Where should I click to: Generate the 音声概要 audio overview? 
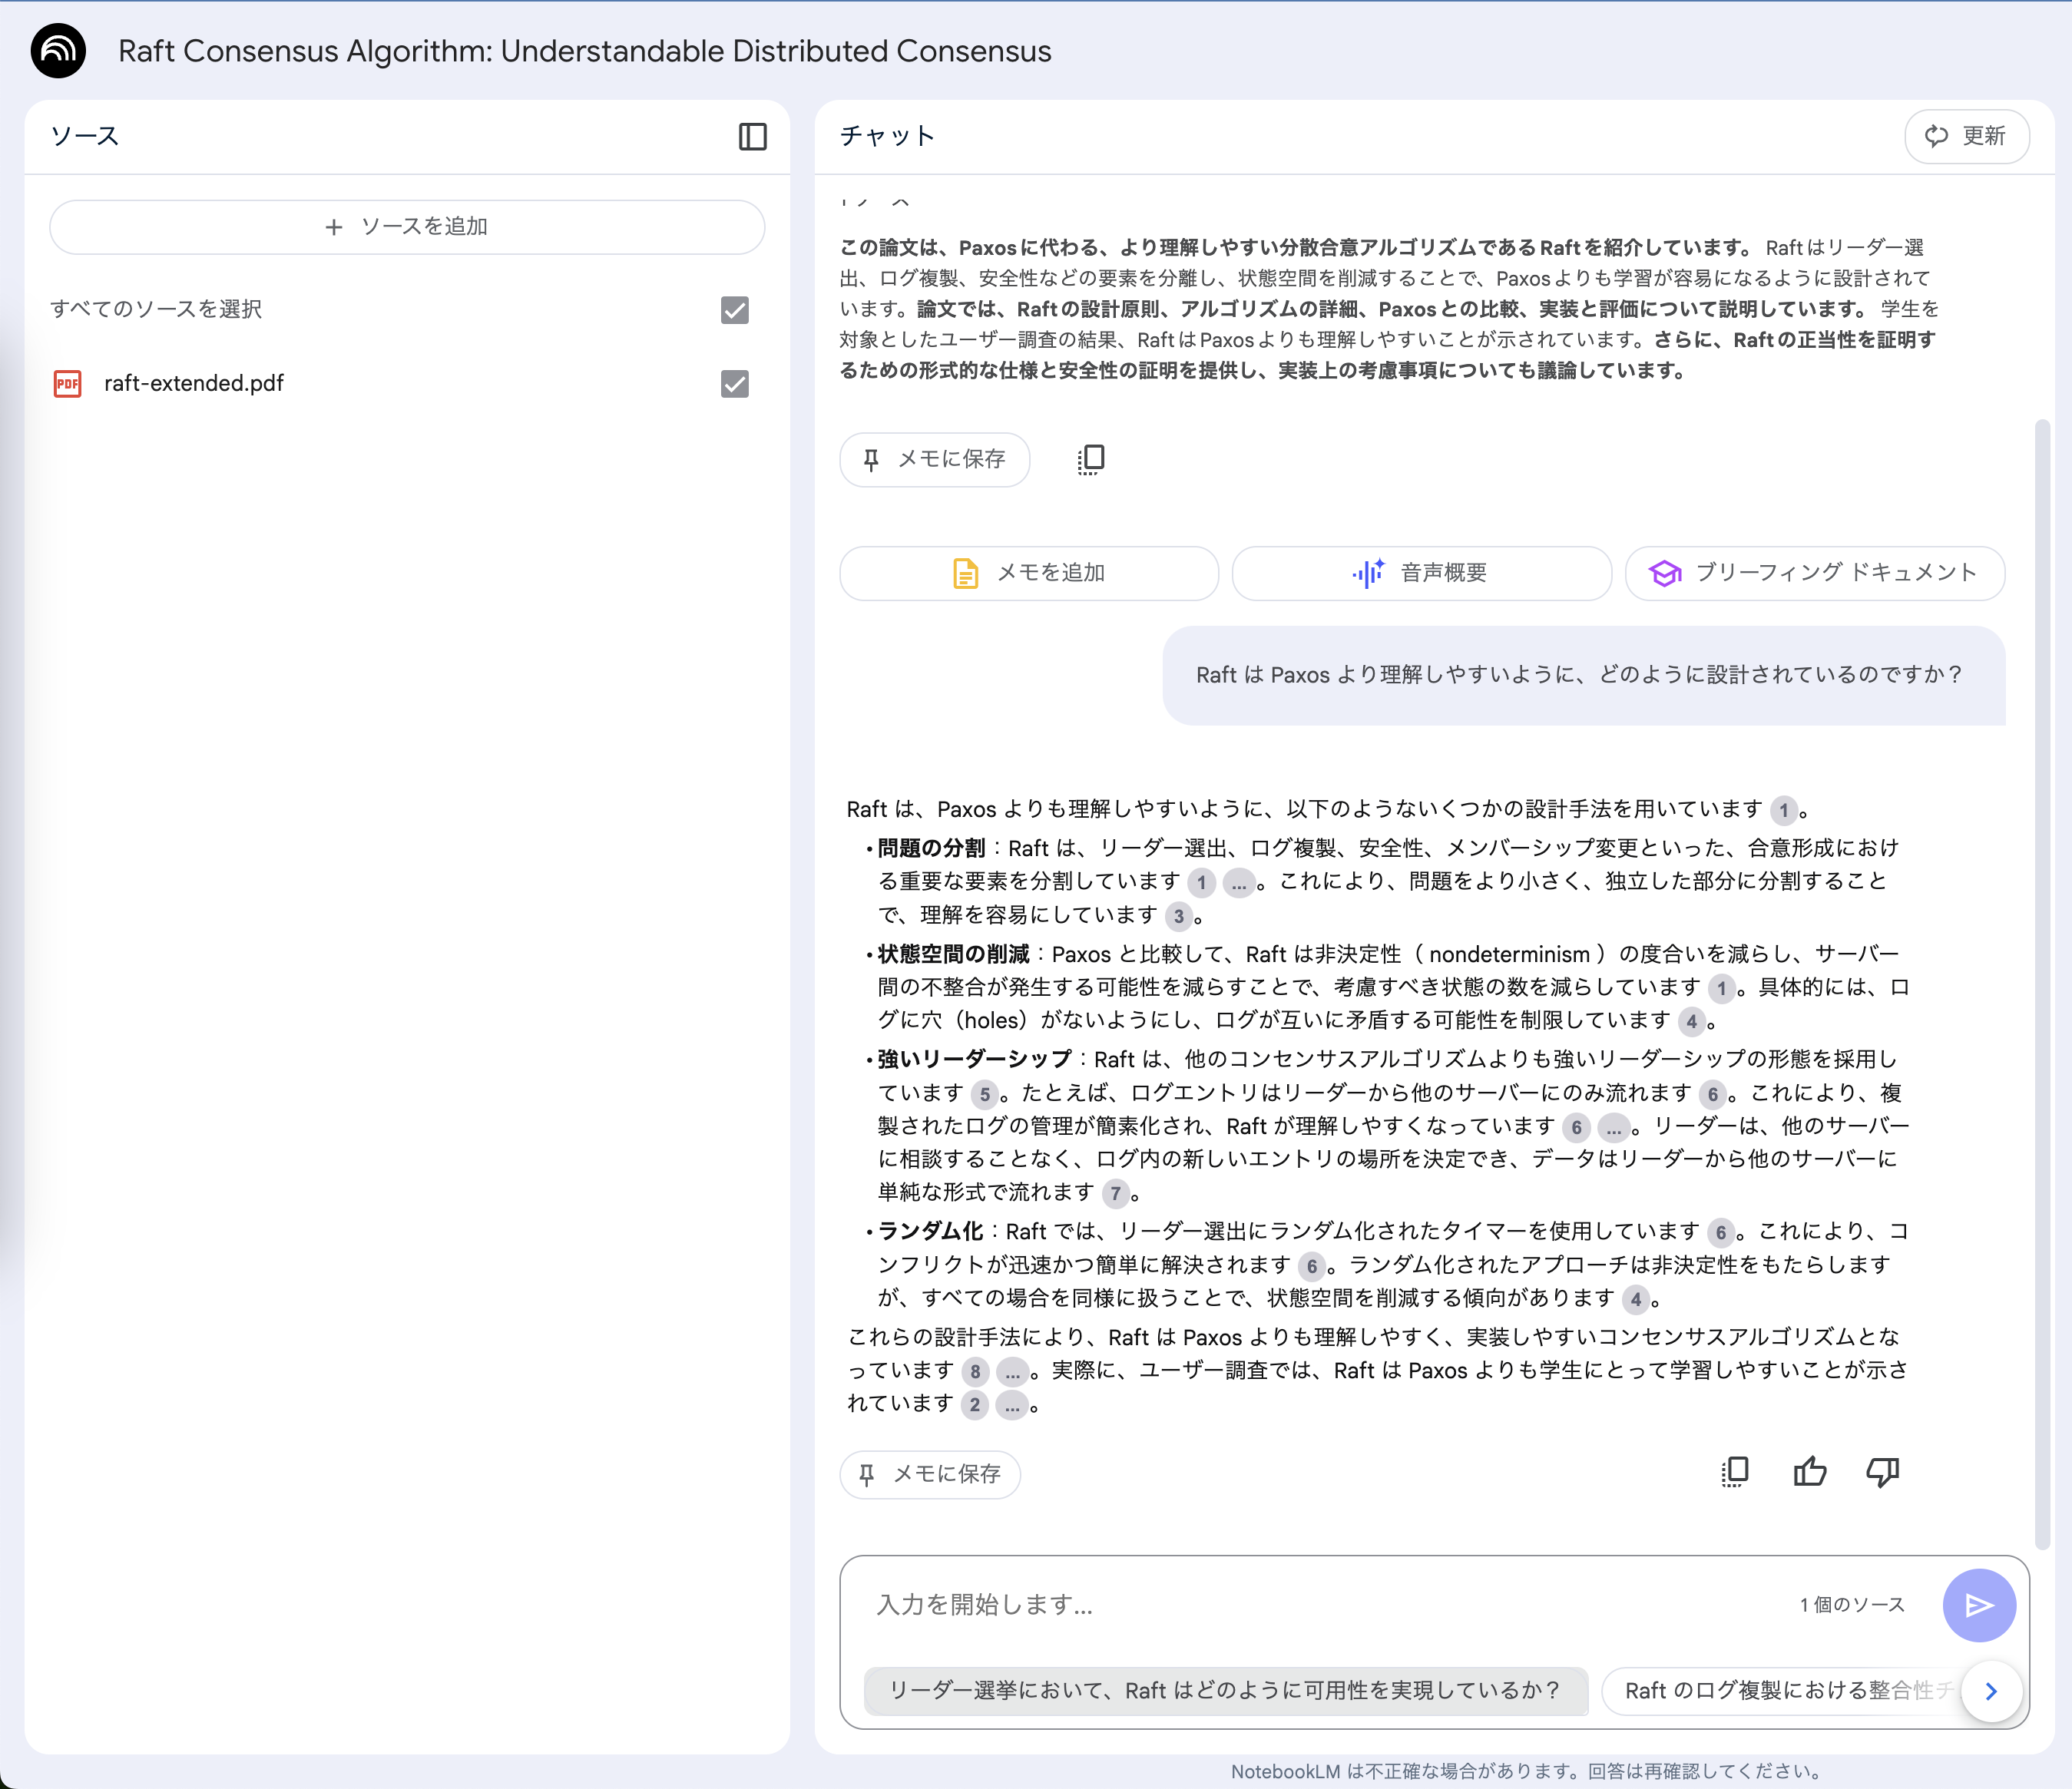(1421, 573)
